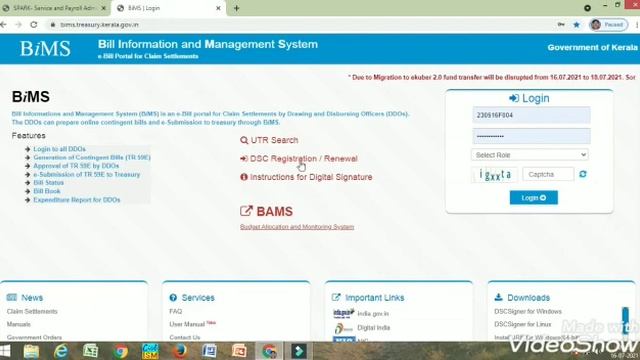The width and height of the screenshot is (640, 360).
Task: Click Login to all DDOs feature
Action: point(60,149)
